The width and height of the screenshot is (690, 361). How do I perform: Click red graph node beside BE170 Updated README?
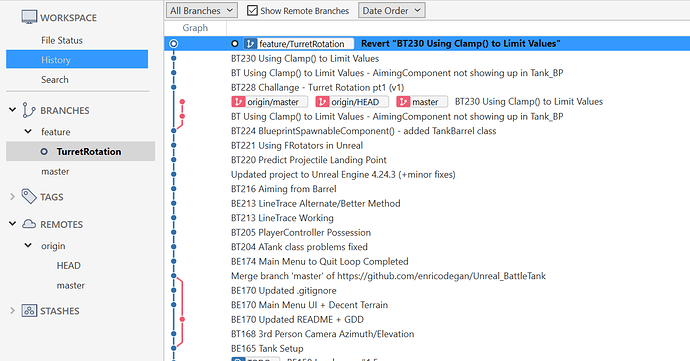pos(182,319)
